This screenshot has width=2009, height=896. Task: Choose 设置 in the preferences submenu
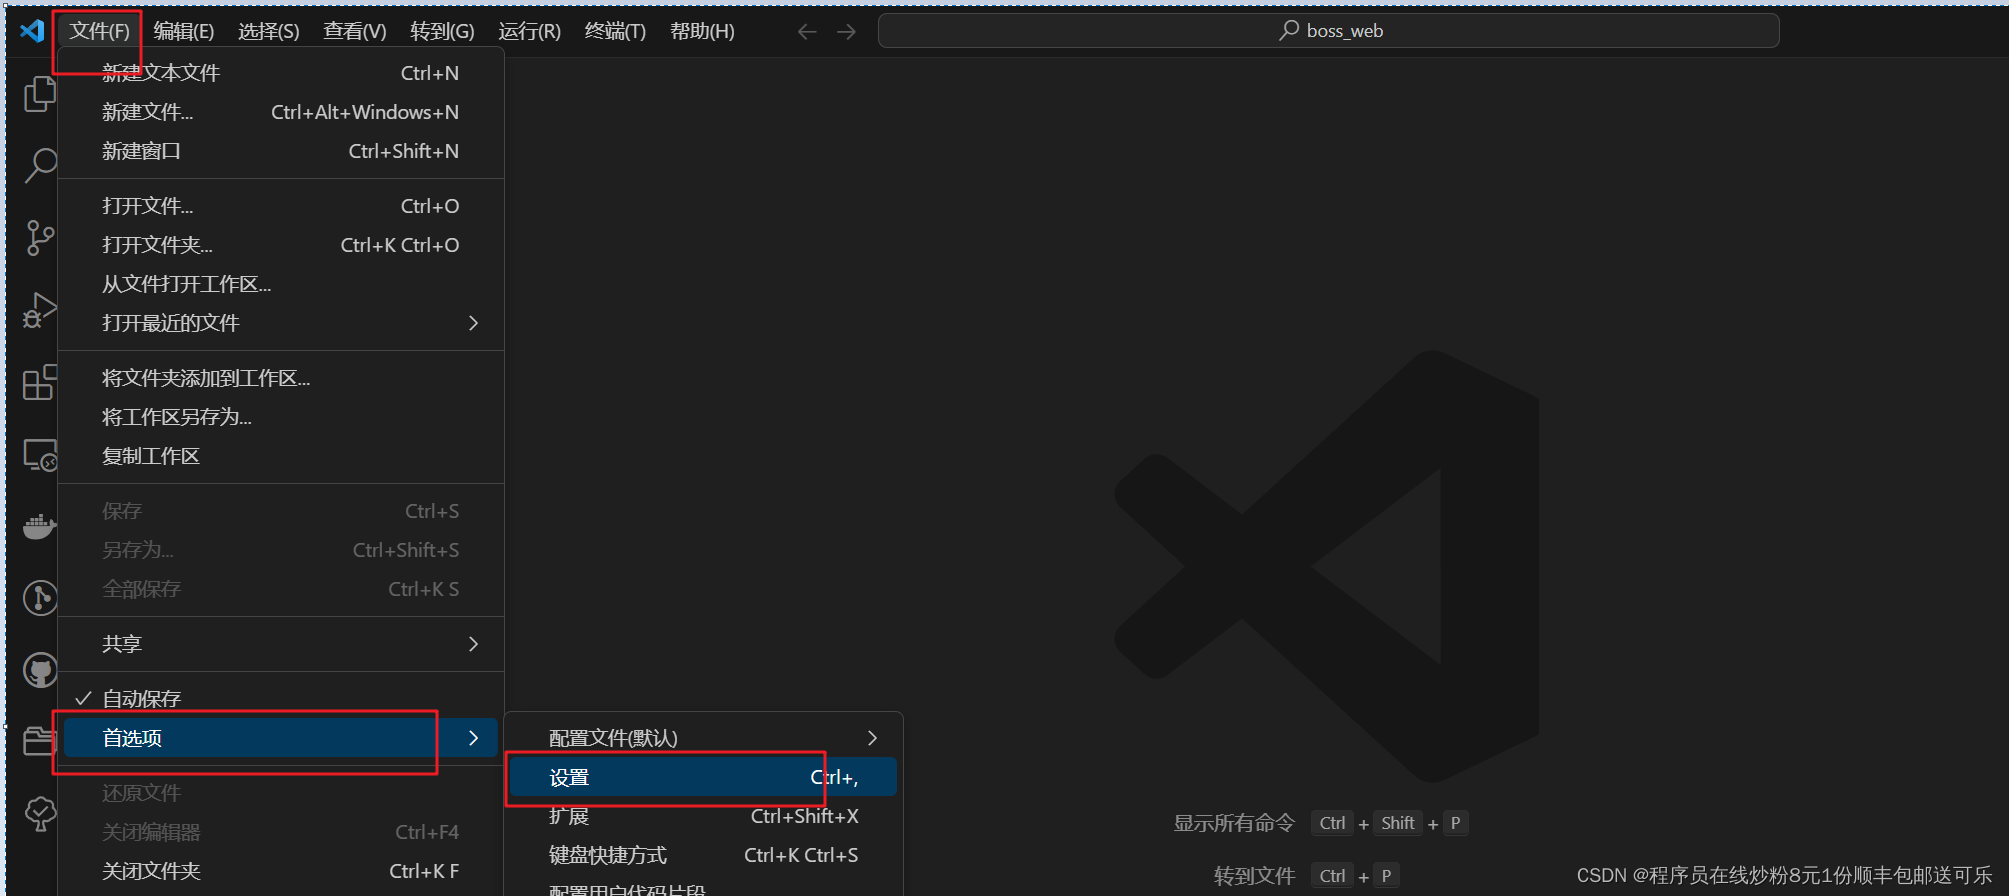click(703, 777)
